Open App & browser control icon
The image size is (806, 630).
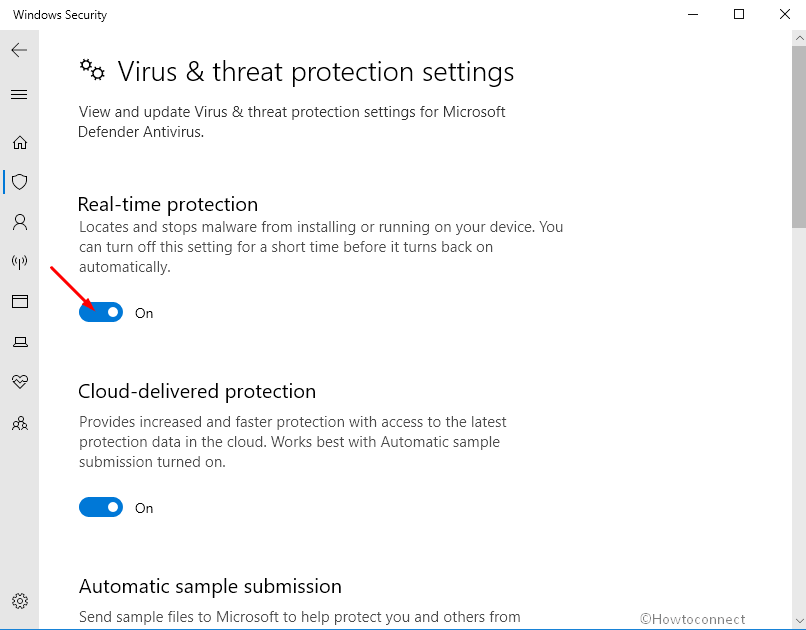(x=20, y=301)
